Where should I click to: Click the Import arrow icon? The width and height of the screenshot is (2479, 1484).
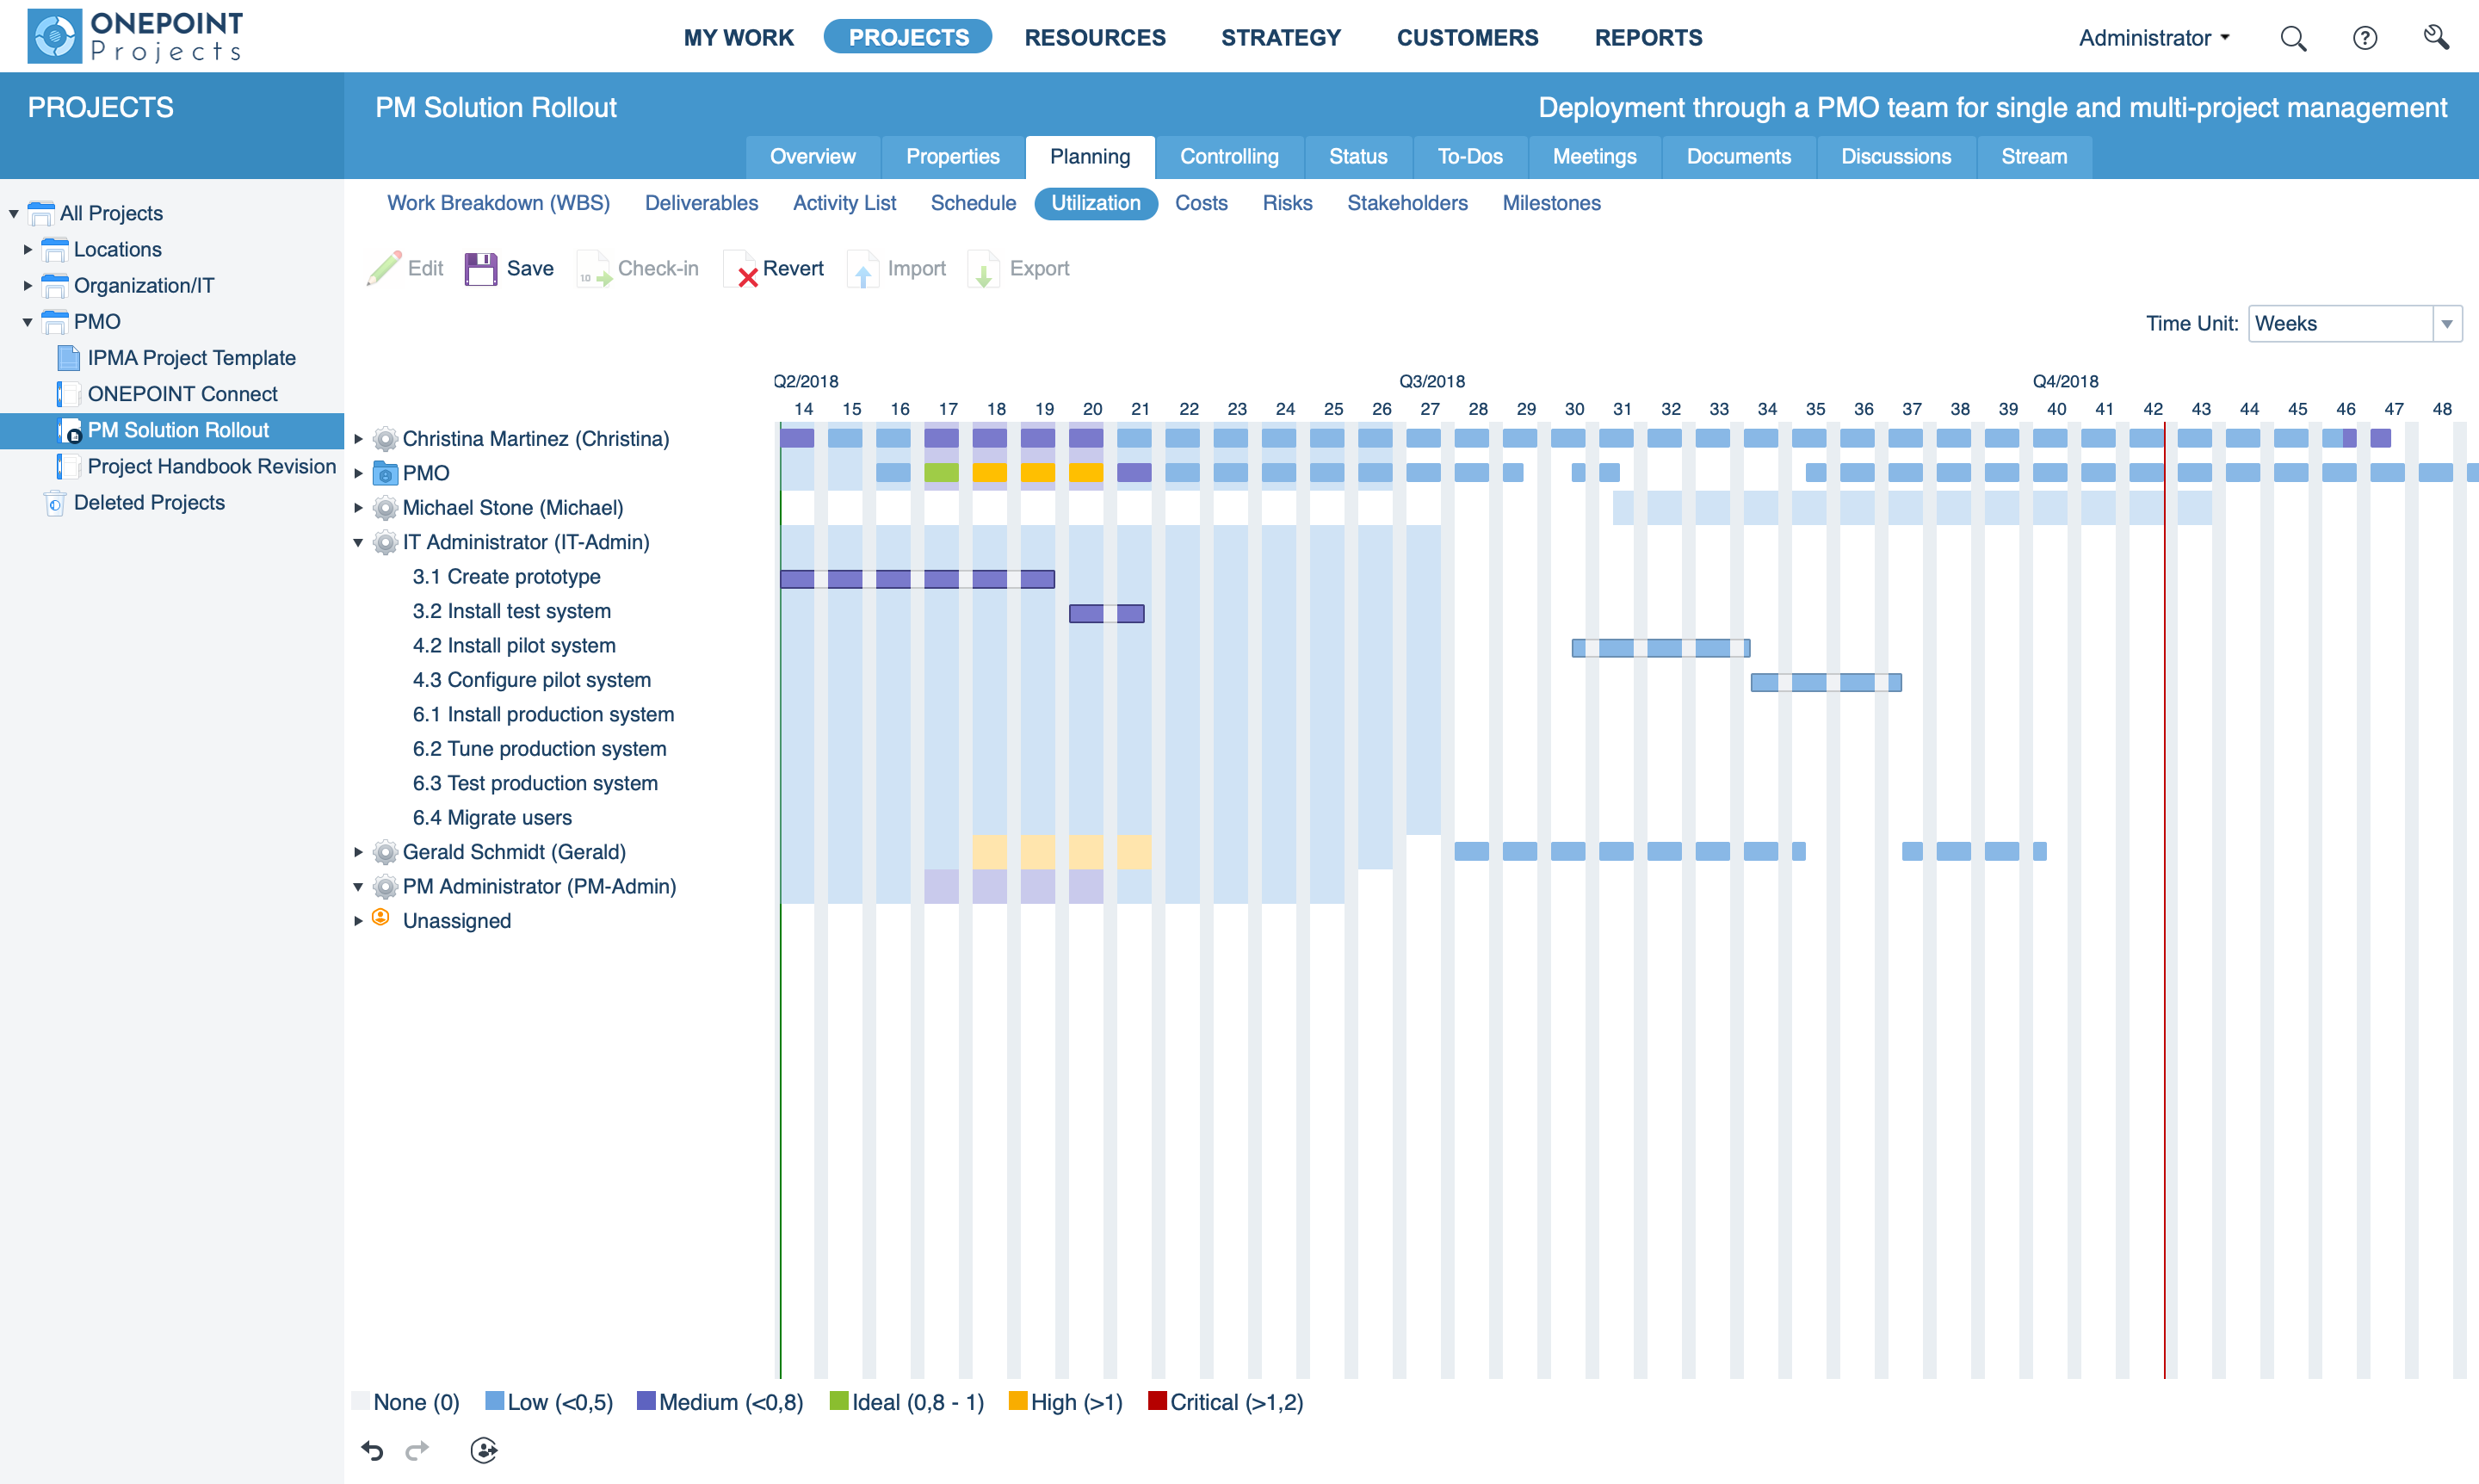(863, 269)
